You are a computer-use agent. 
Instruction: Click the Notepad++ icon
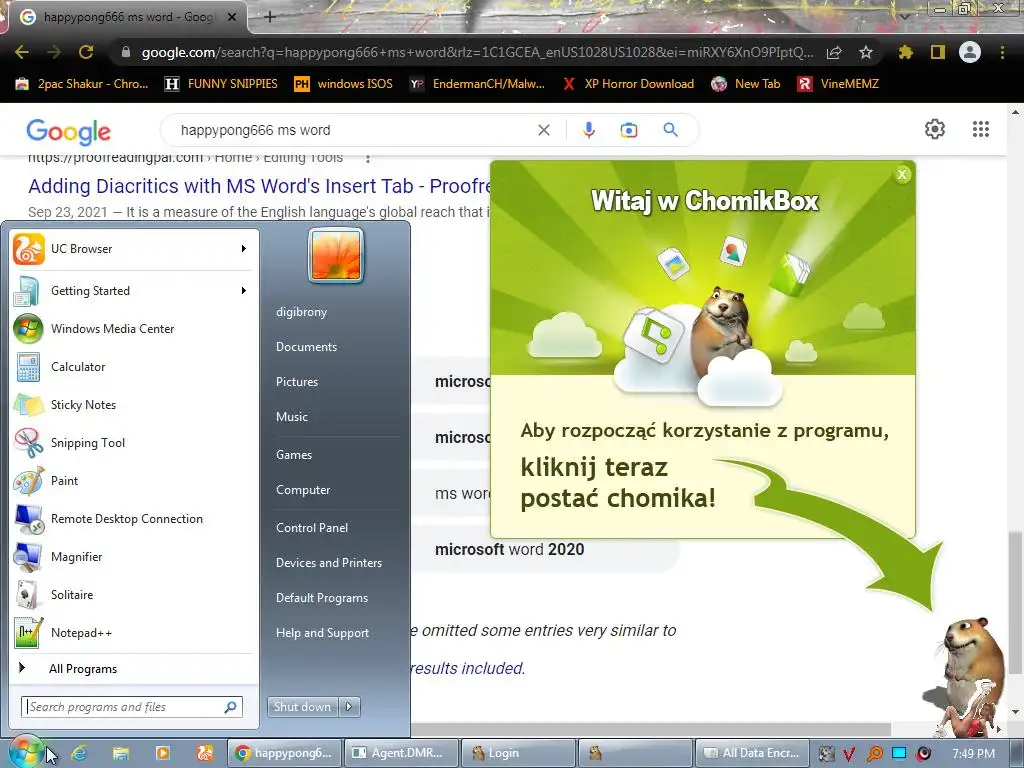click(29, 632)
